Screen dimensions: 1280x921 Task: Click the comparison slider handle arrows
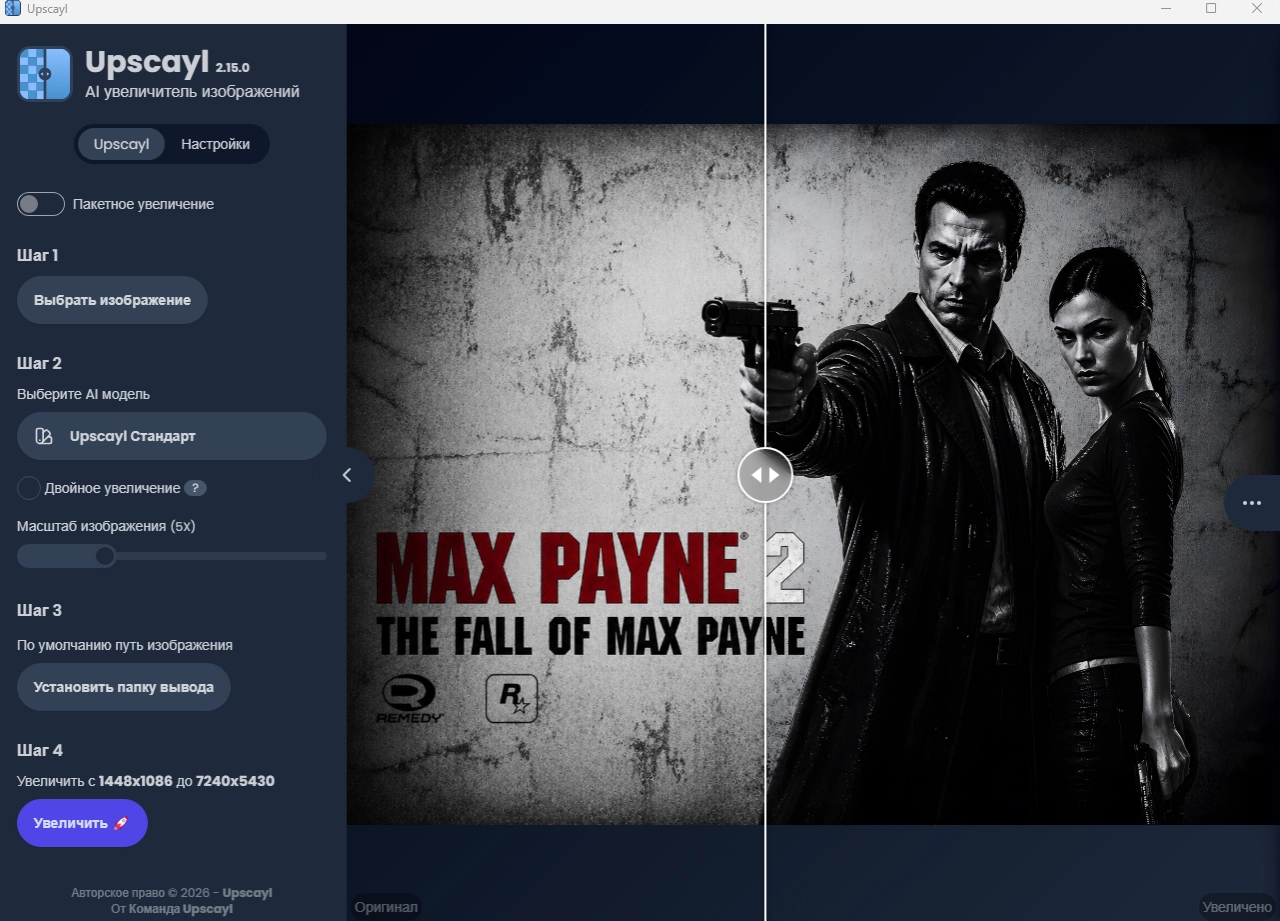(765, 475)
